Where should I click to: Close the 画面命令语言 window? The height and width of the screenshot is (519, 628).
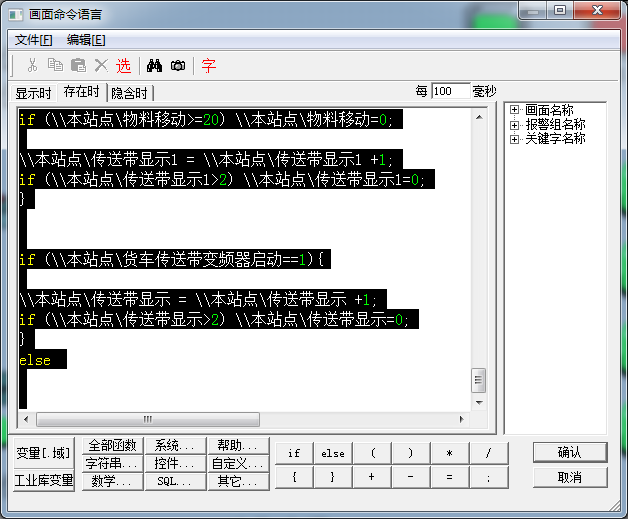click(x=597, y=11)
